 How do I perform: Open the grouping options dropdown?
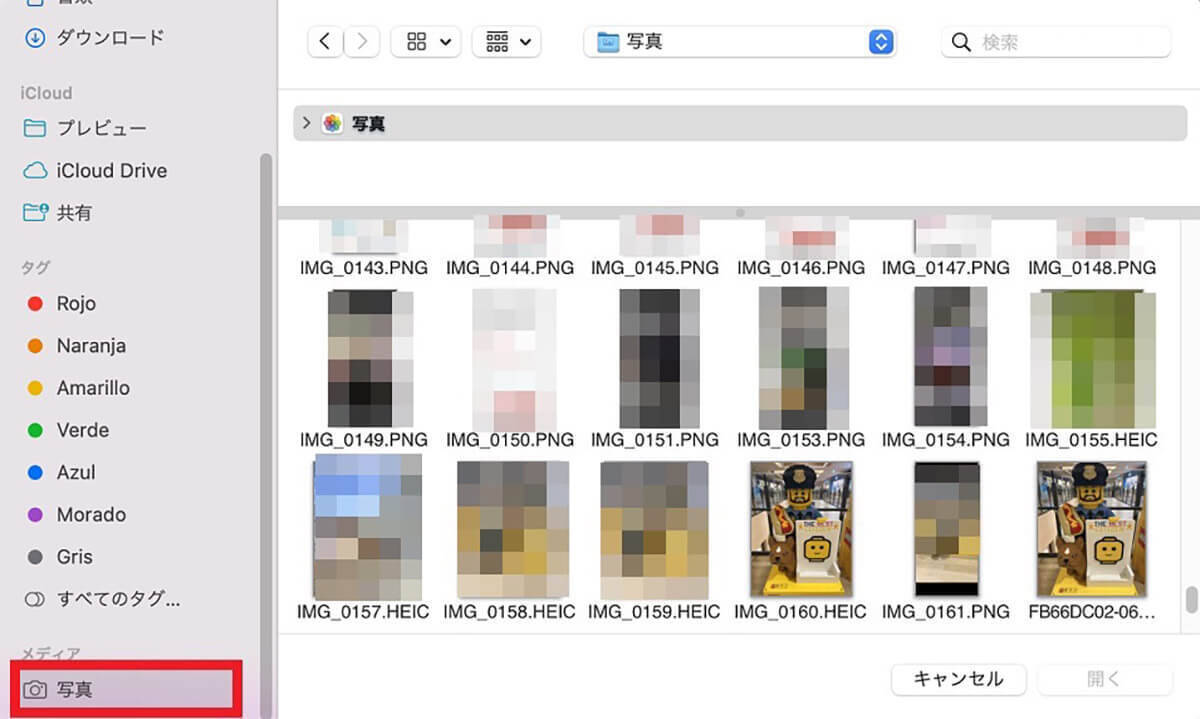506,42
